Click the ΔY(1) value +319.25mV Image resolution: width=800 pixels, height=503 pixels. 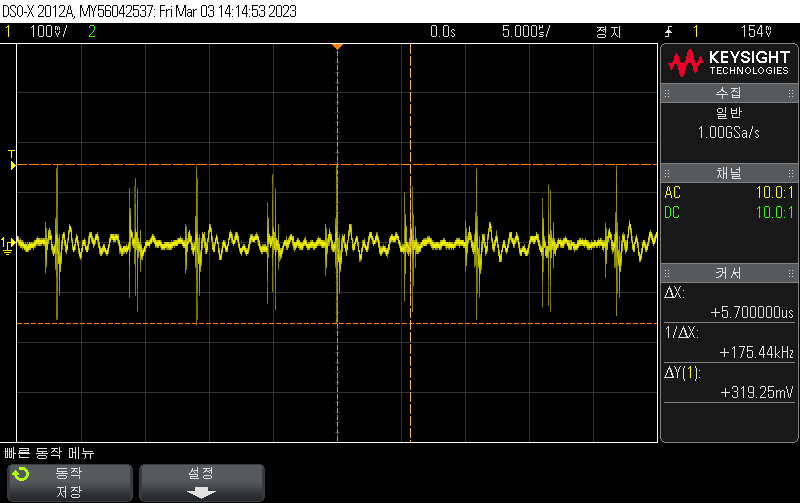(757, 392)
